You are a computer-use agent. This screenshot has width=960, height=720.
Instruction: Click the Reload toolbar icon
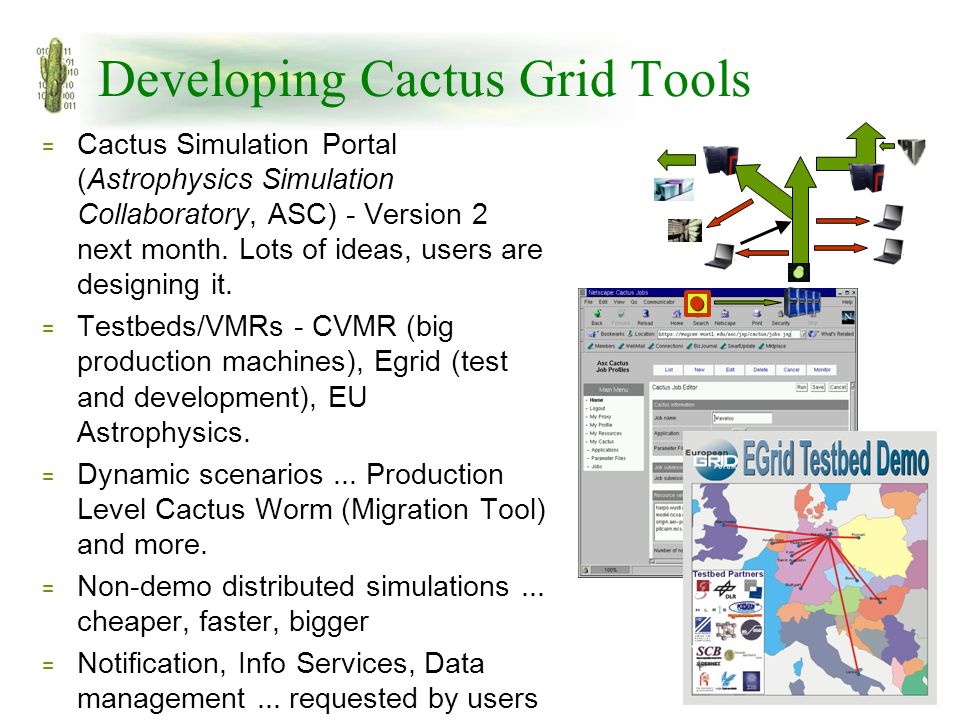(x=645, y=317)
